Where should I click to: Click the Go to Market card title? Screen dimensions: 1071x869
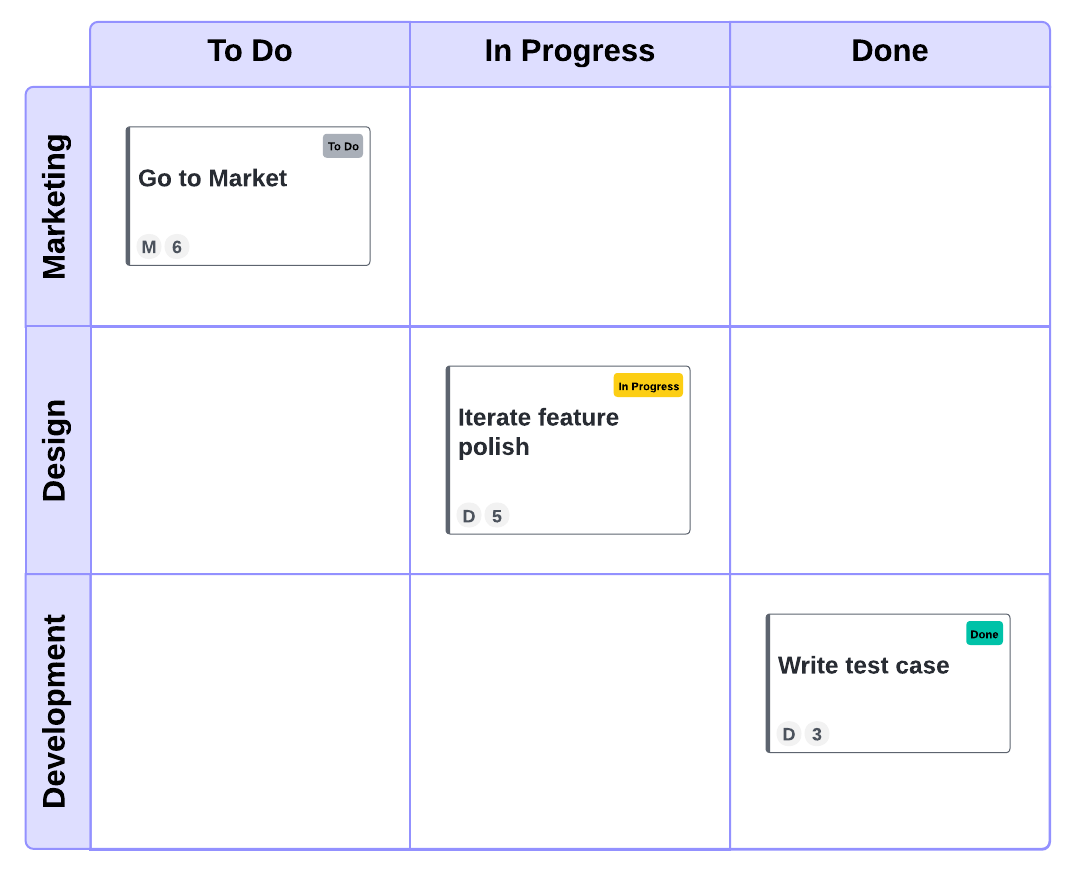(213, 179)
